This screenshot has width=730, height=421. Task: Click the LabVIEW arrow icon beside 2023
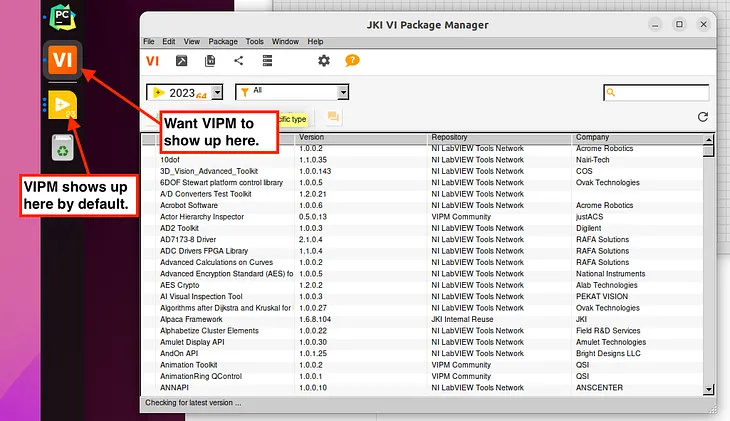158,93
